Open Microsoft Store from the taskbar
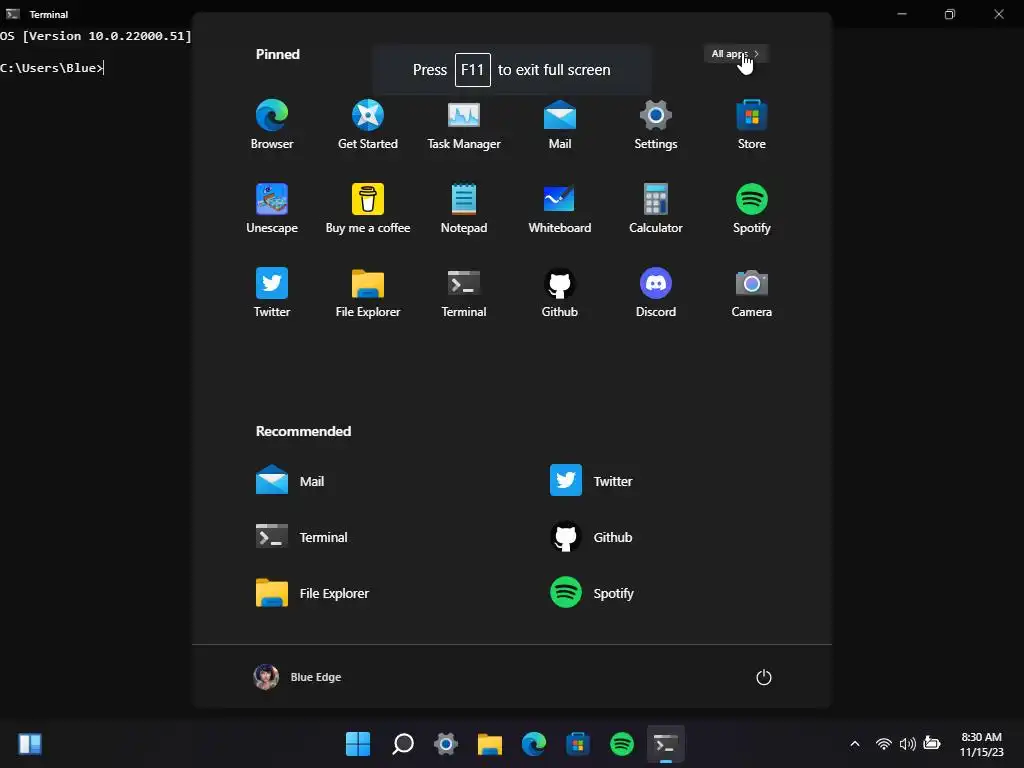 [x=578, y=744]
